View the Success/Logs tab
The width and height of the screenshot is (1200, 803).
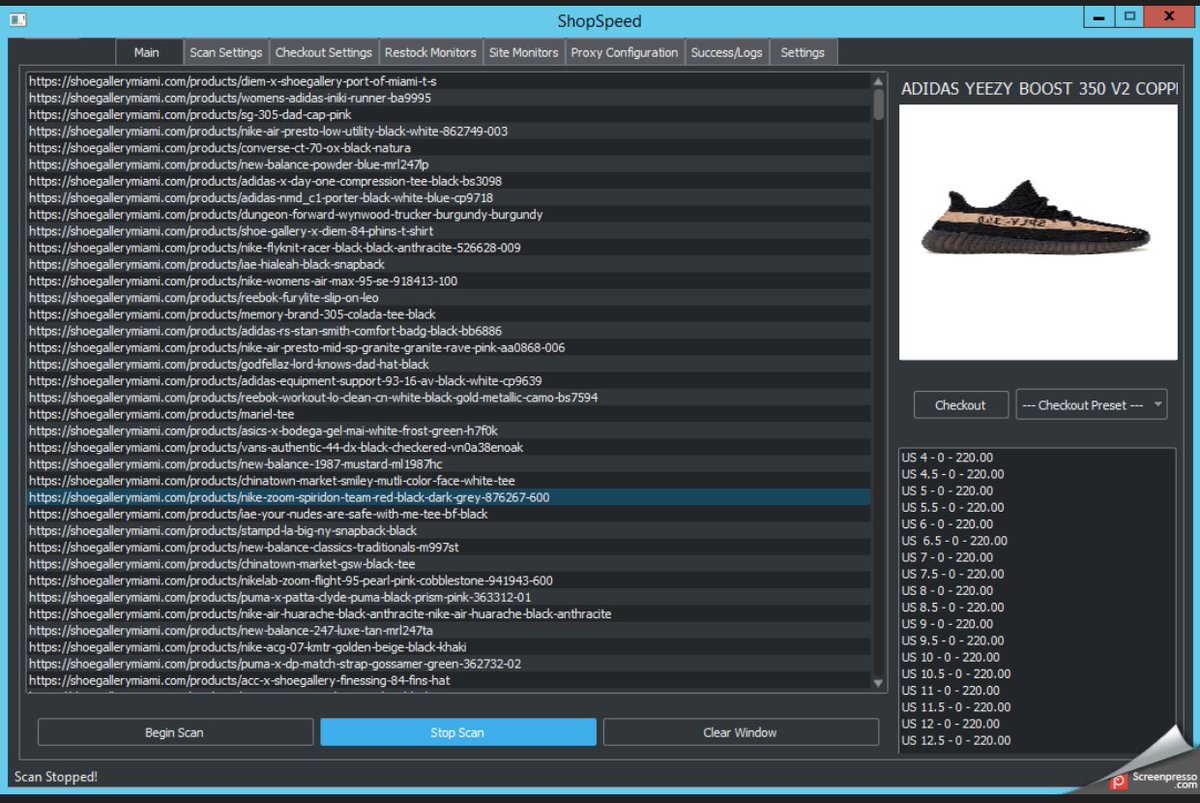click(x=727, y=52)
